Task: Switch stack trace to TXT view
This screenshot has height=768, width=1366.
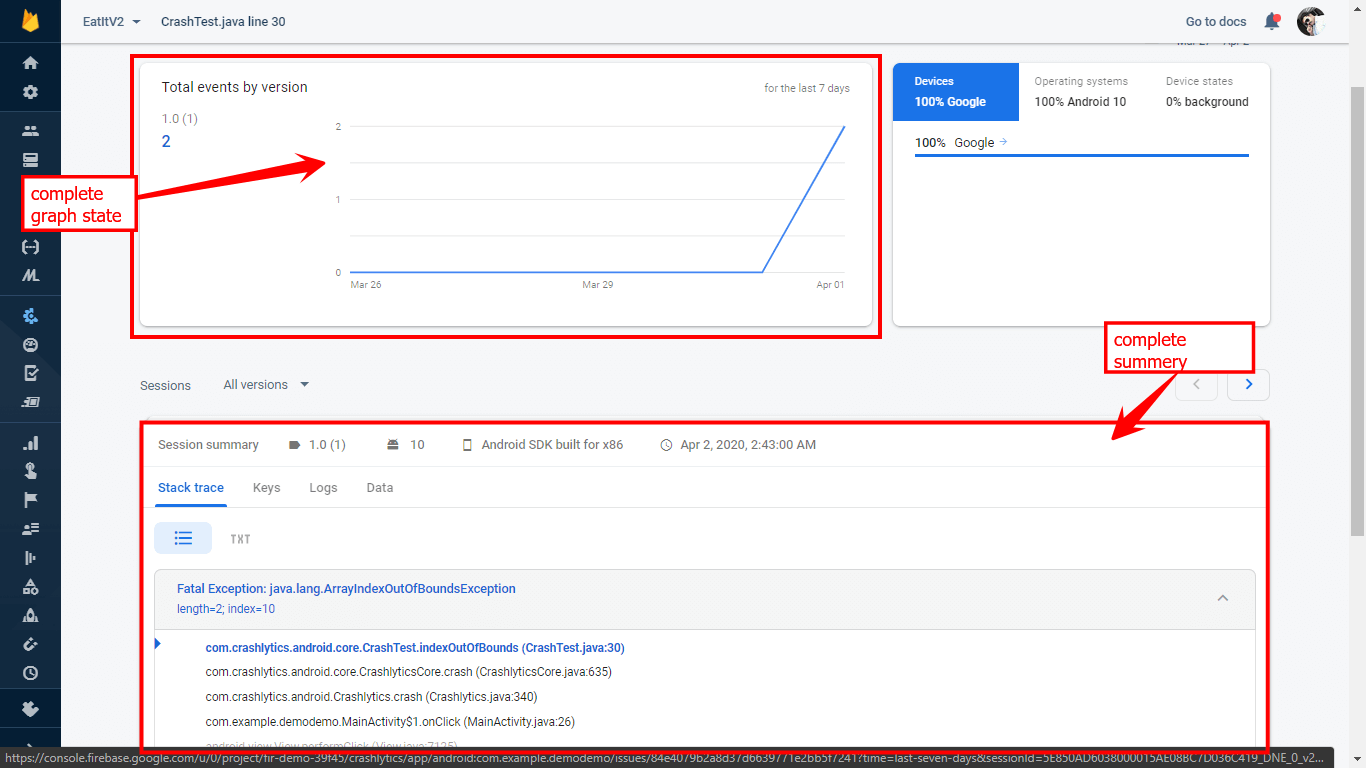Action: click(x=240, y=539)
